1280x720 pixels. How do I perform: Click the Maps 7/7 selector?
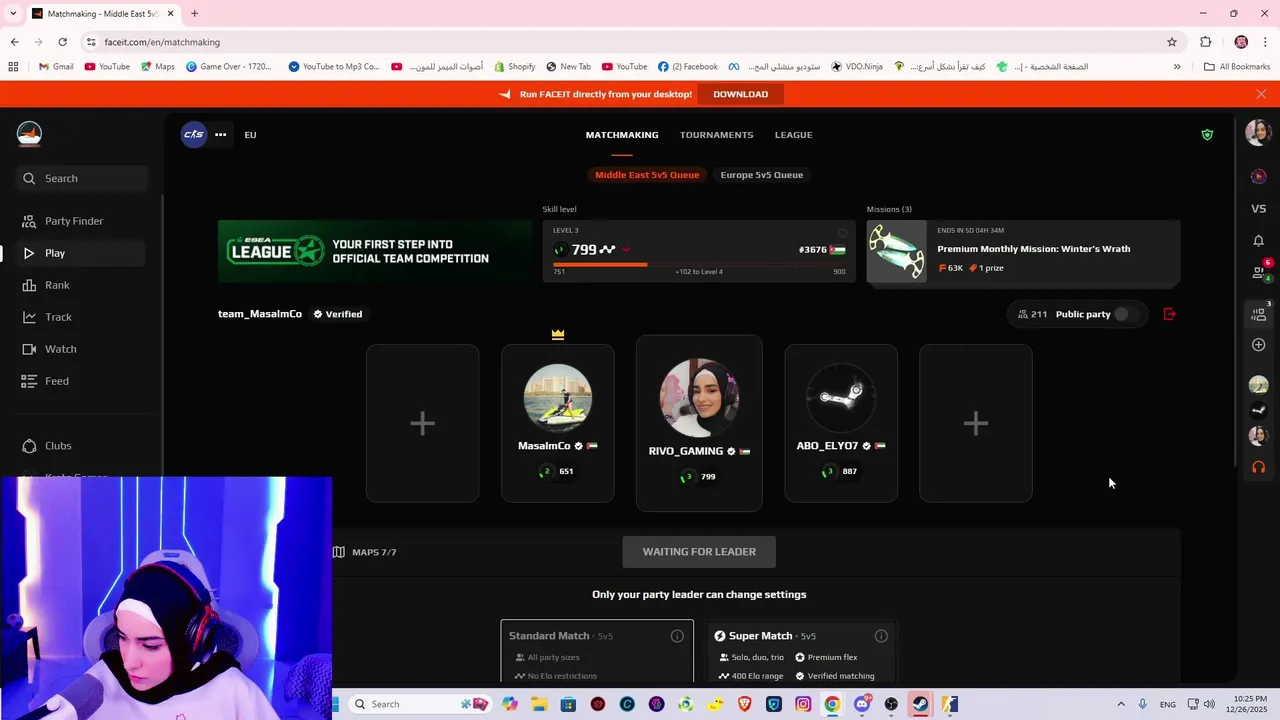[365, 552]
